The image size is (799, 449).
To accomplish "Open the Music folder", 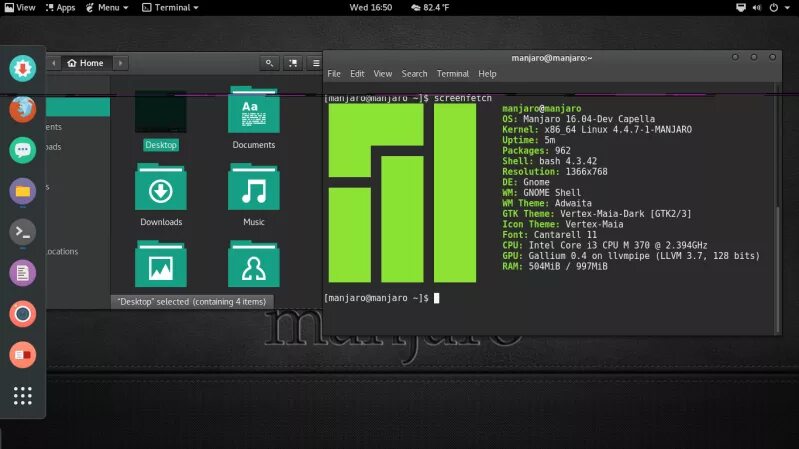I will pos(254,195).
